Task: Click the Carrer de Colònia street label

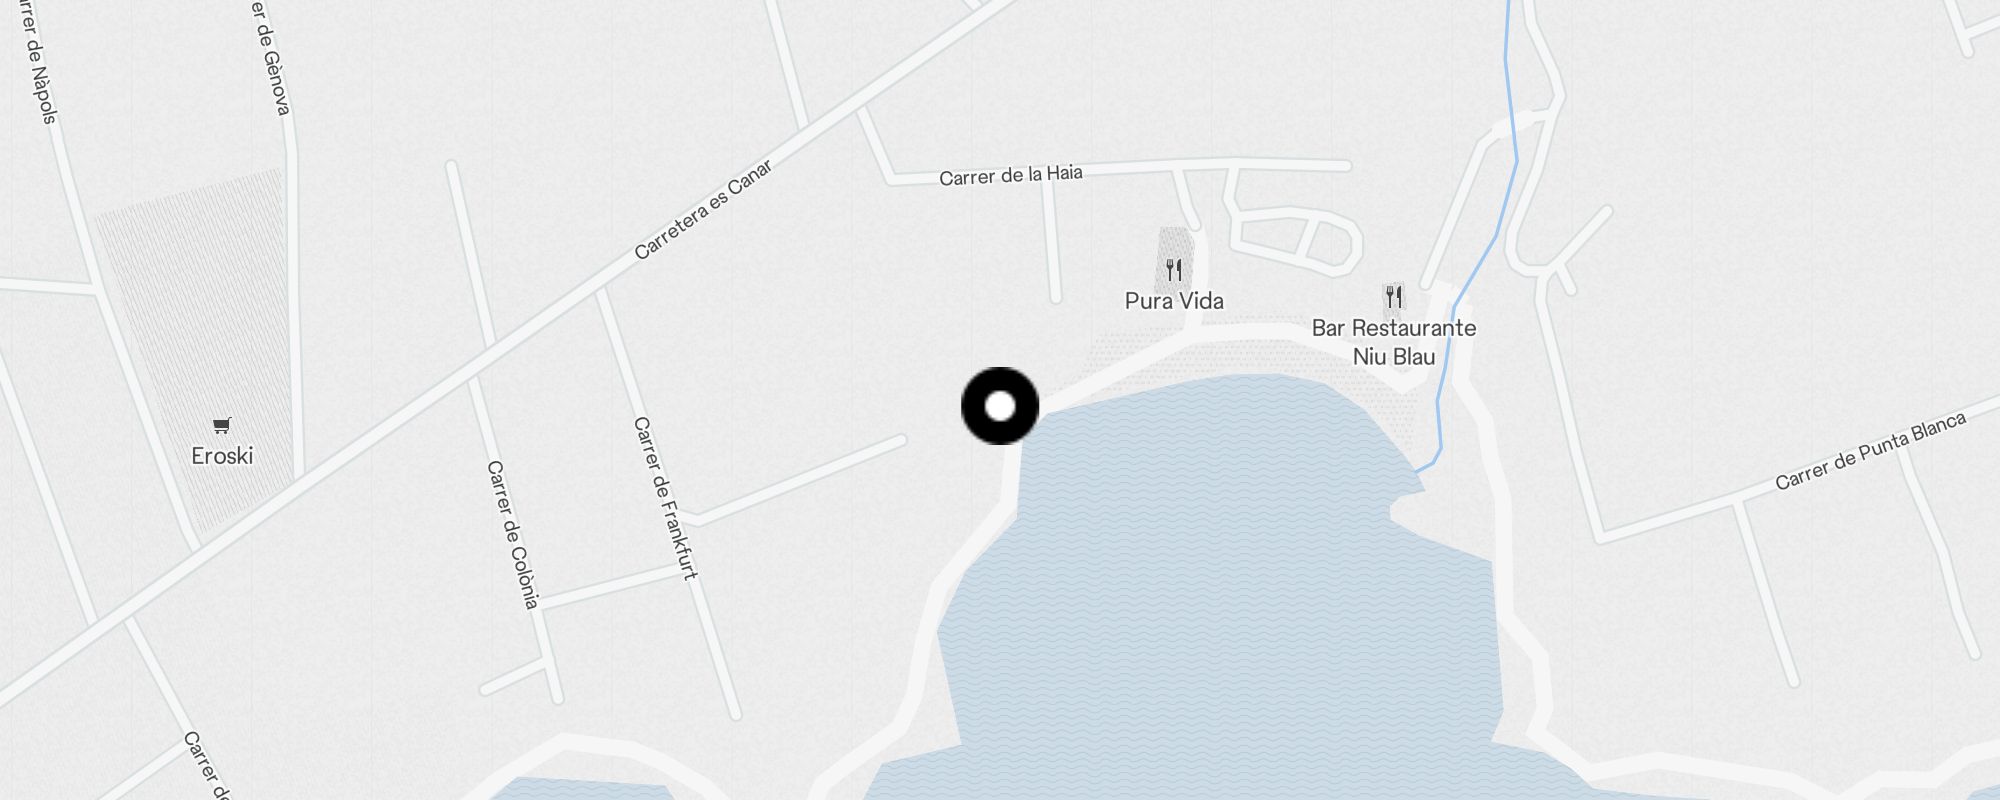Action: 513,534
